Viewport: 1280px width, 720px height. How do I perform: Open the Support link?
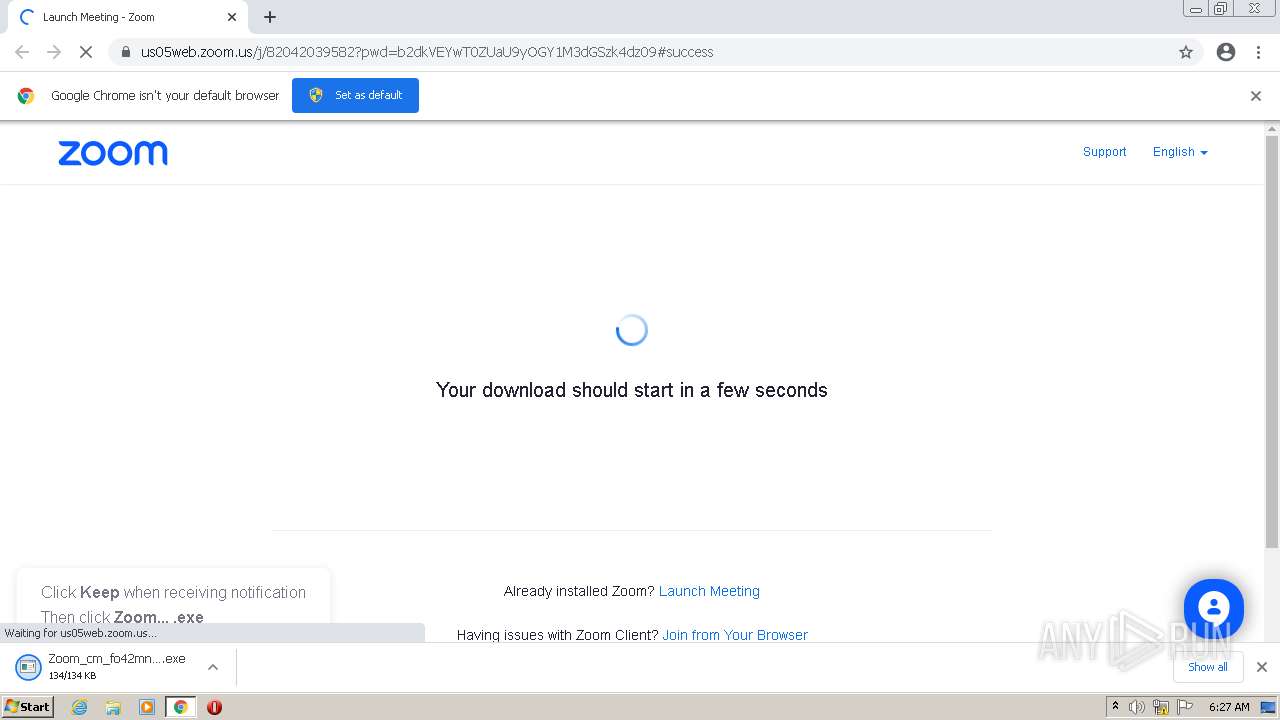coord(1104,152)
